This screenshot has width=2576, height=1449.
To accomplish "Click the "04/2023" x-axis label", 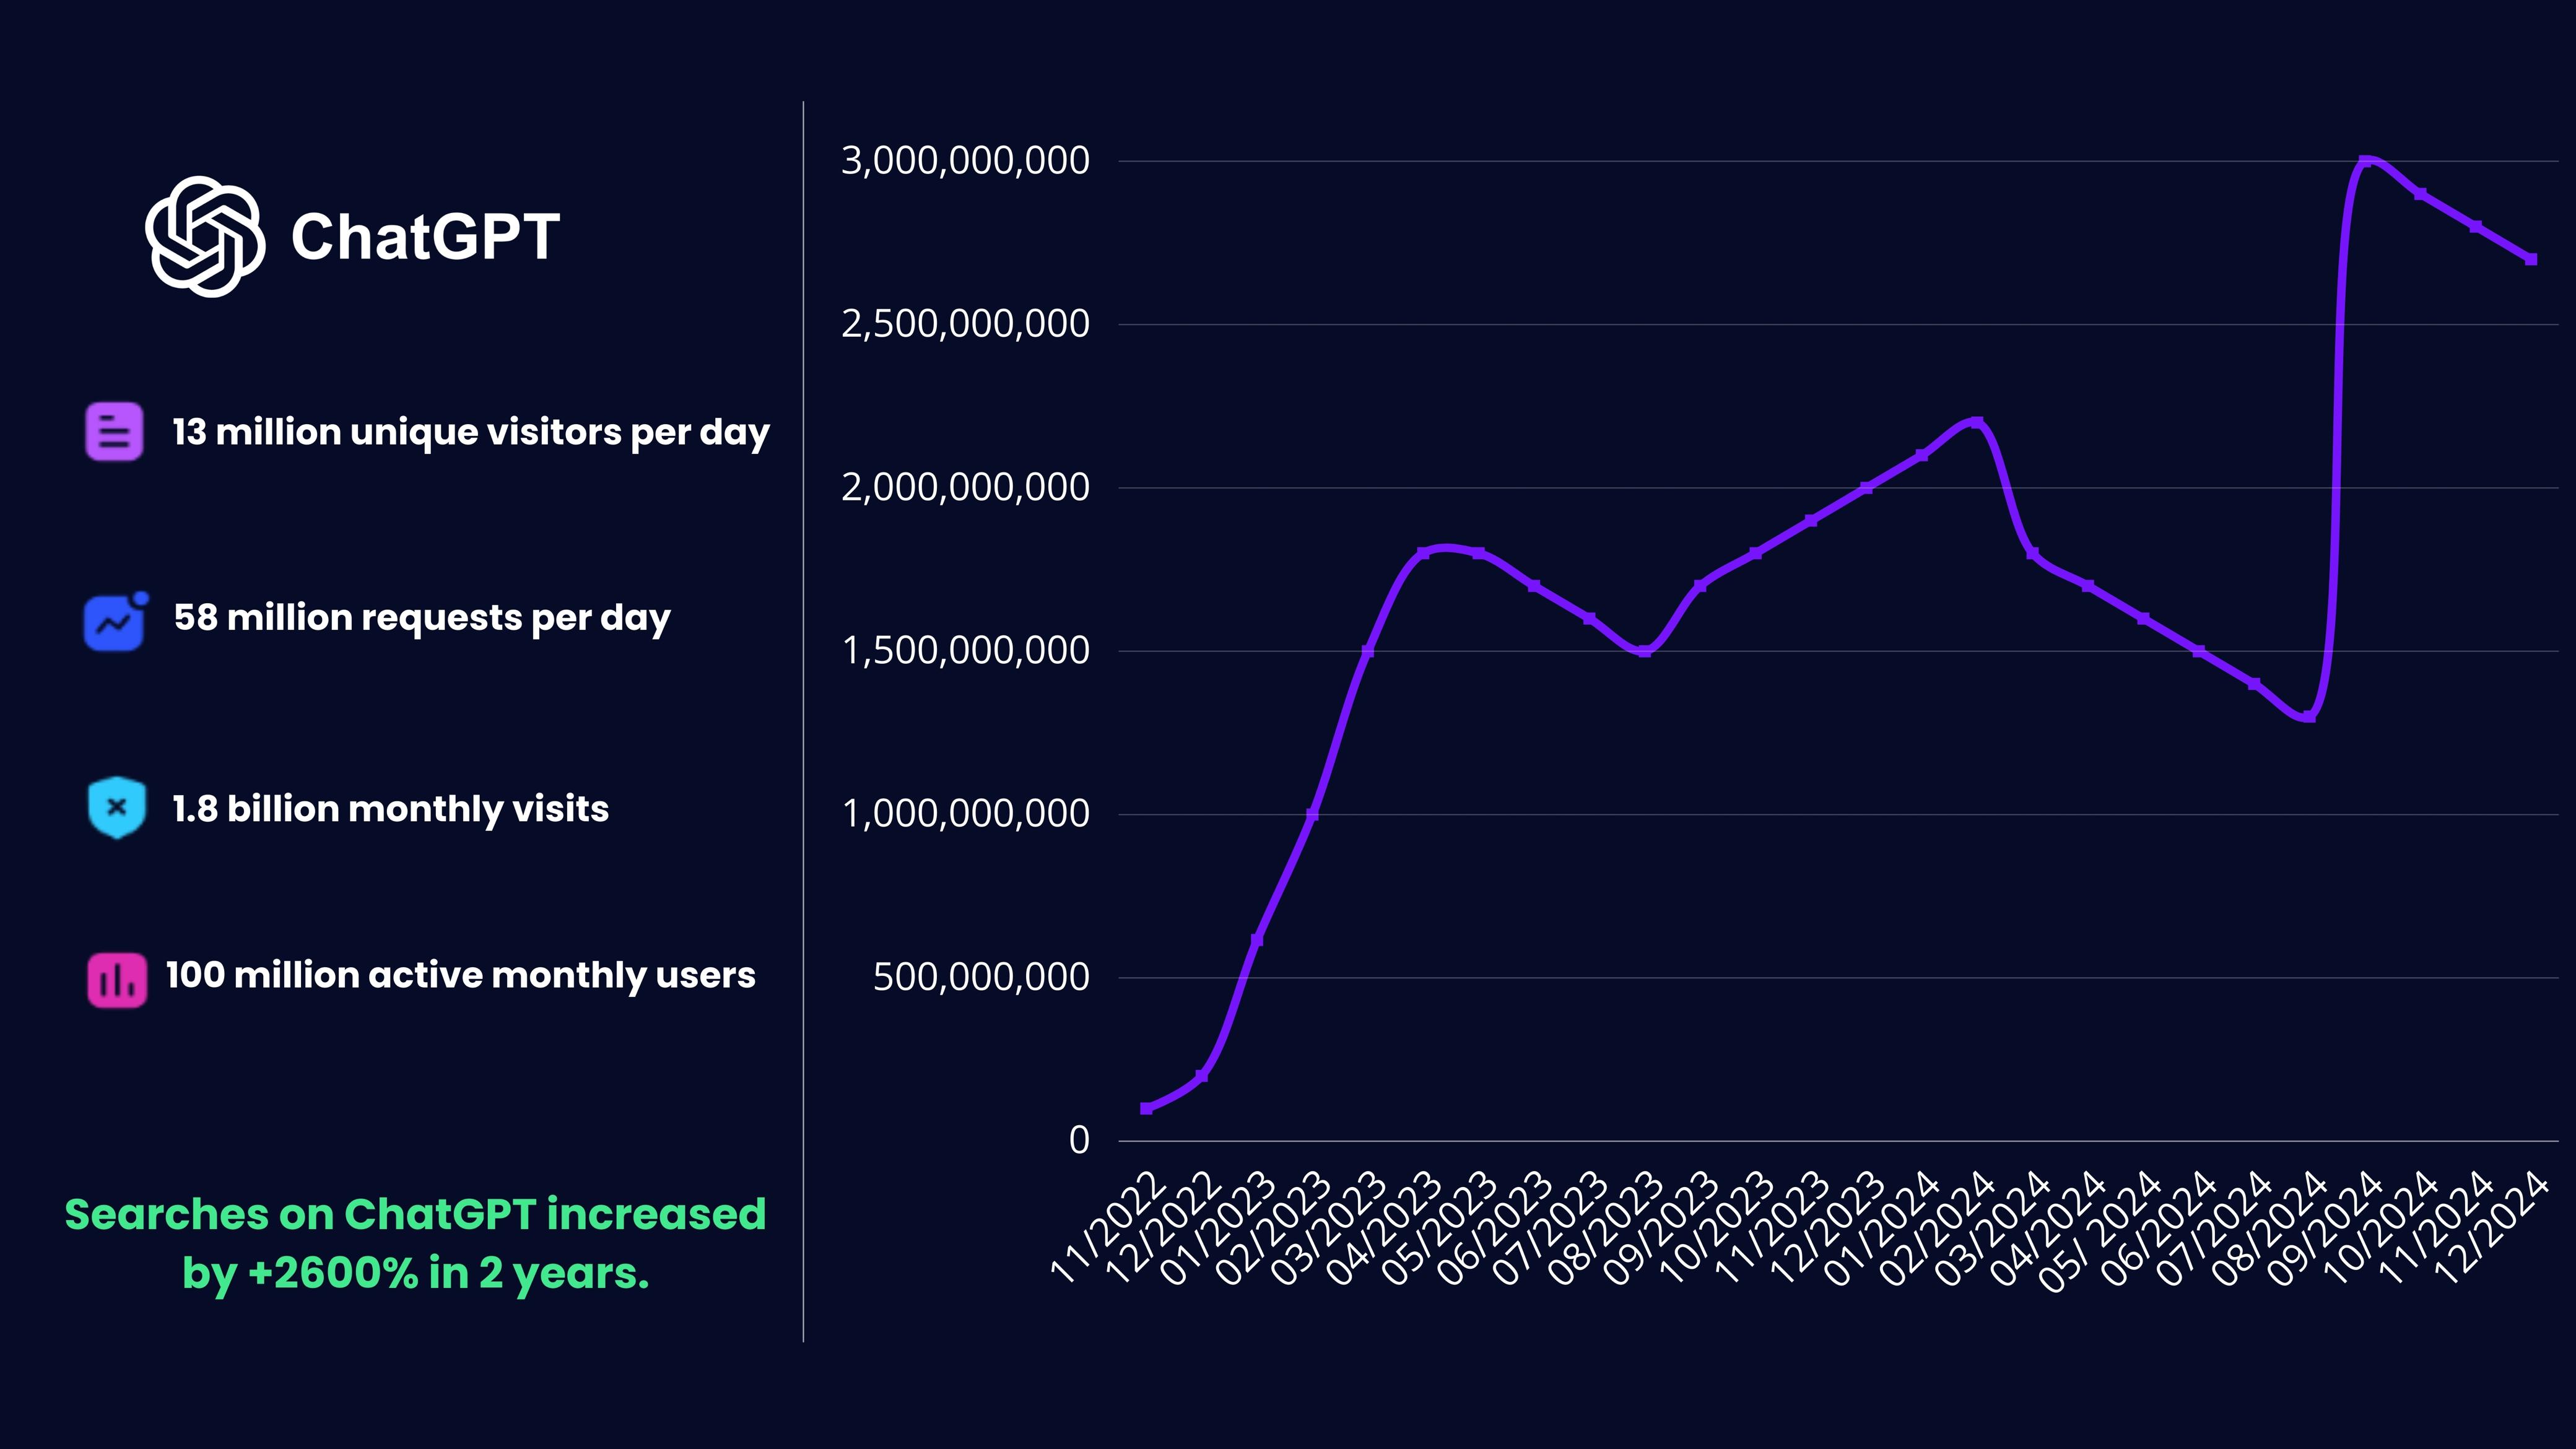I will tap(1384, 1228).
